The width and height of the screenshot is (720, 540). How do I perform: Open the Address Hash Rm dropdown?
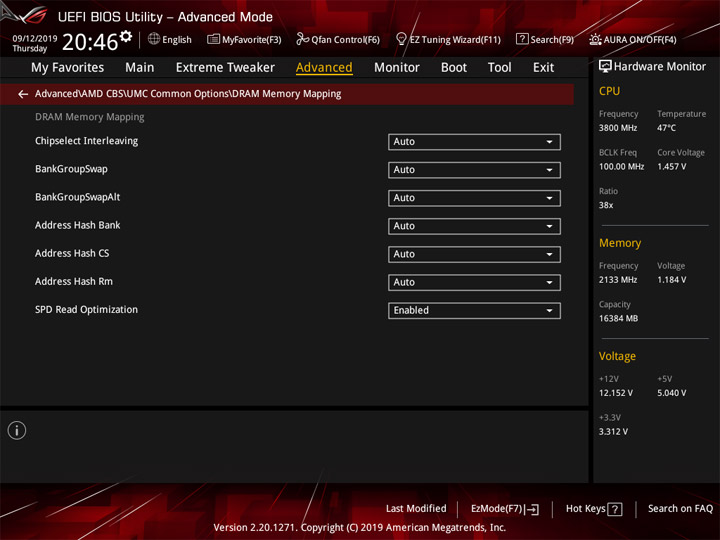click(474, 282)
